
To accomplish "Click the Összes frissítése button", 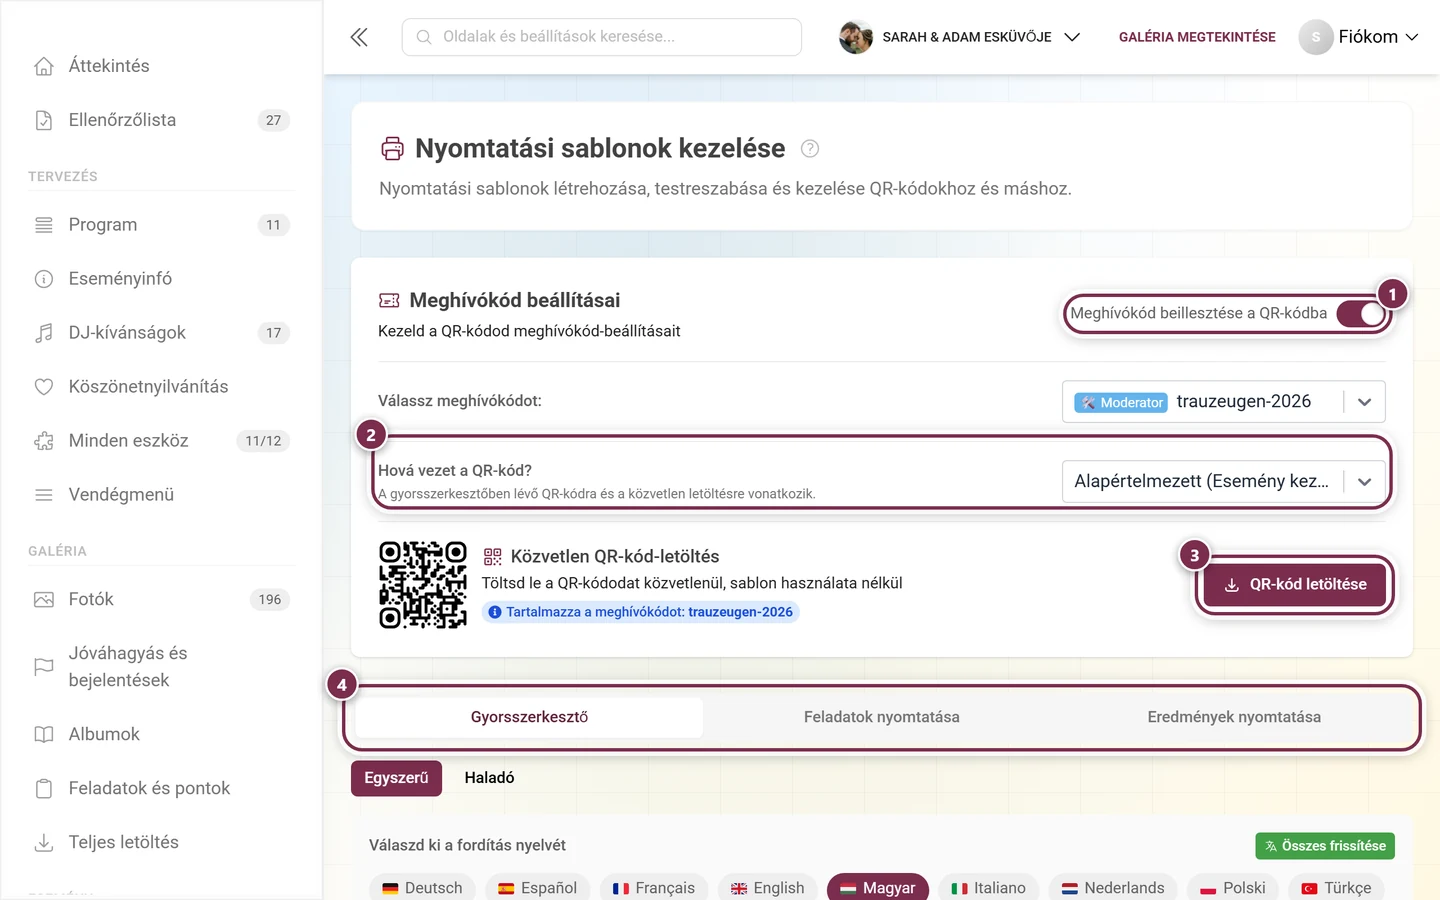I will [x=1325, y=846].
